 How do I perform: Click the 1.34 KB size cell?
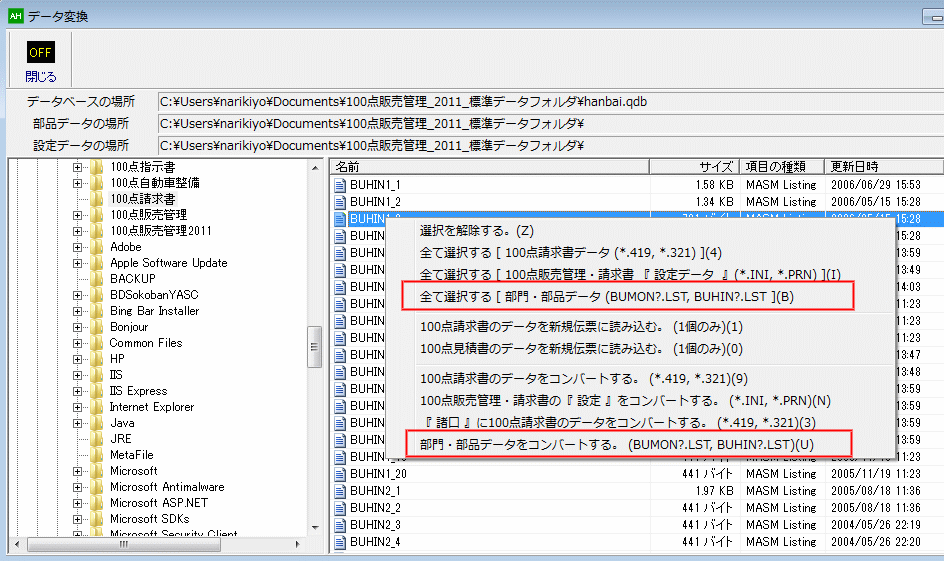point(714,202)
